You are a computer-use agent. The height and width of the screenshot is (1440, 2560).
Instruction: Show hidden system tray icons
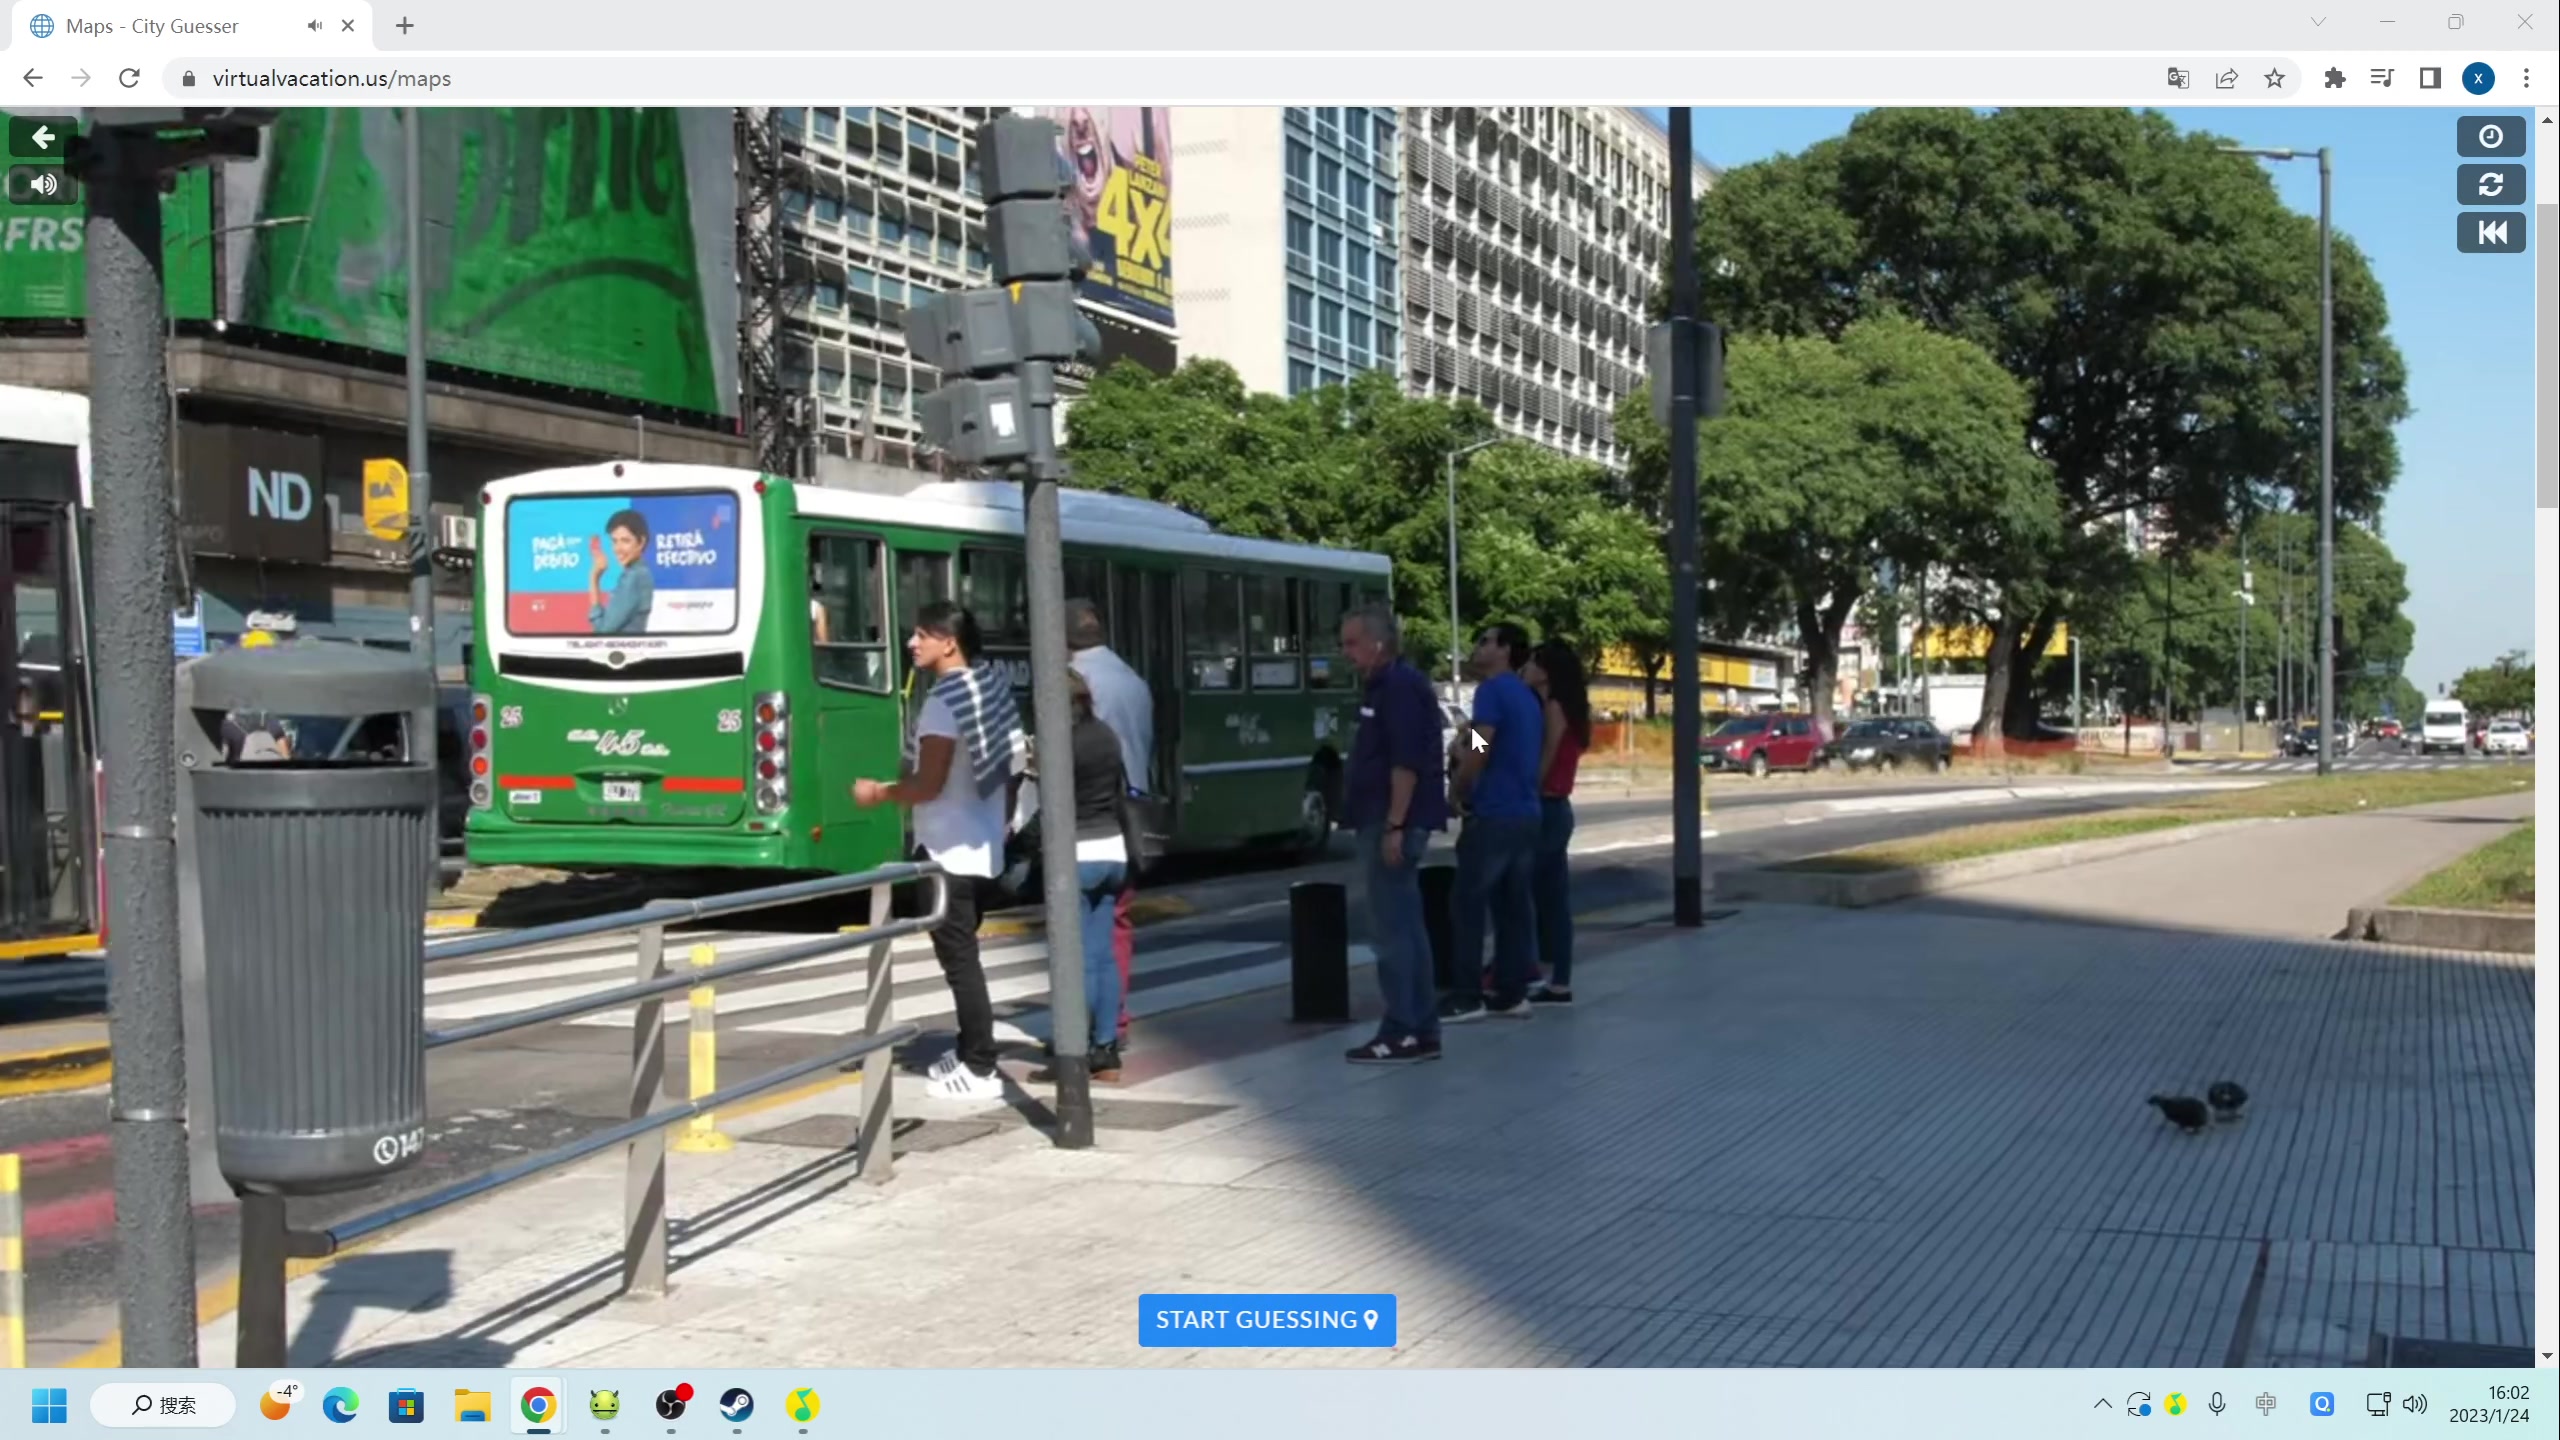tap(2102, 1404)
